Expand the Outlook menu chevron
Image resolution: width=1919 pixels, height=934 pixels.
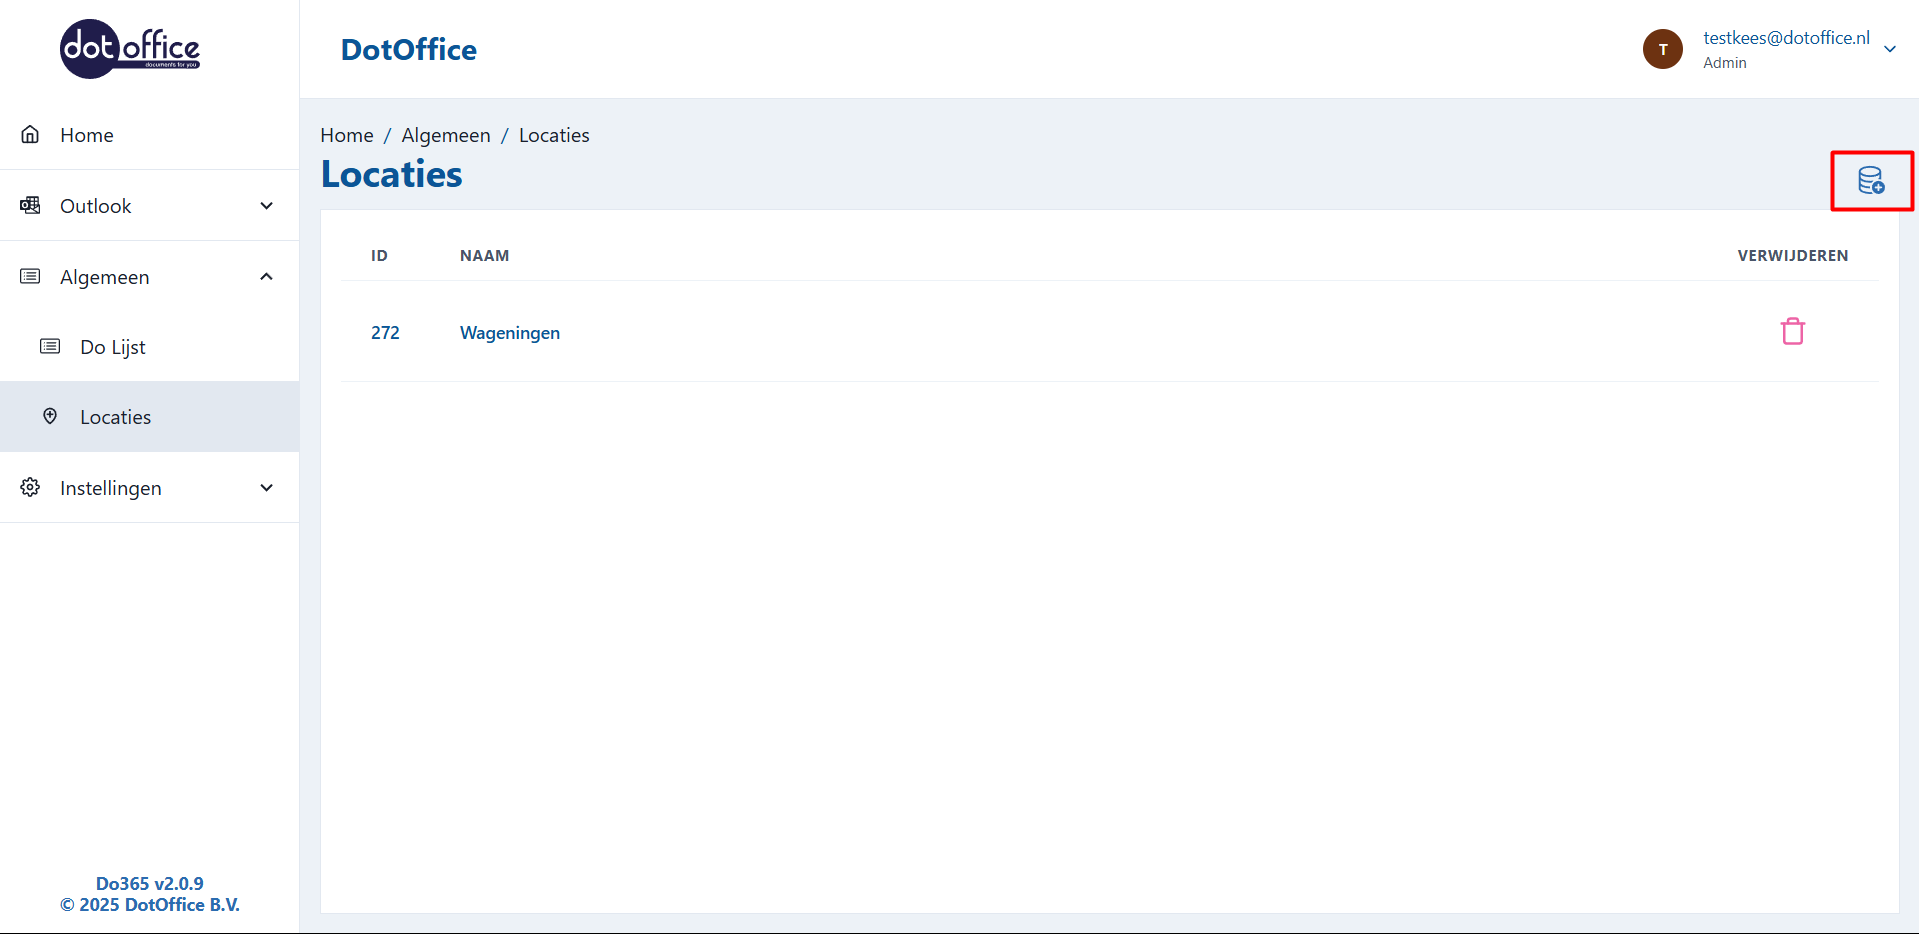(266, 206)
